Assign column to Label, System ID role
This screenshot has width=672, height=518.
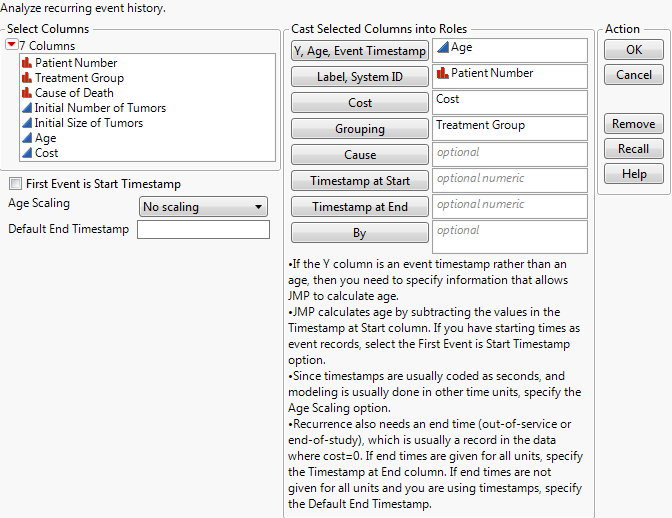pos(360,77)
